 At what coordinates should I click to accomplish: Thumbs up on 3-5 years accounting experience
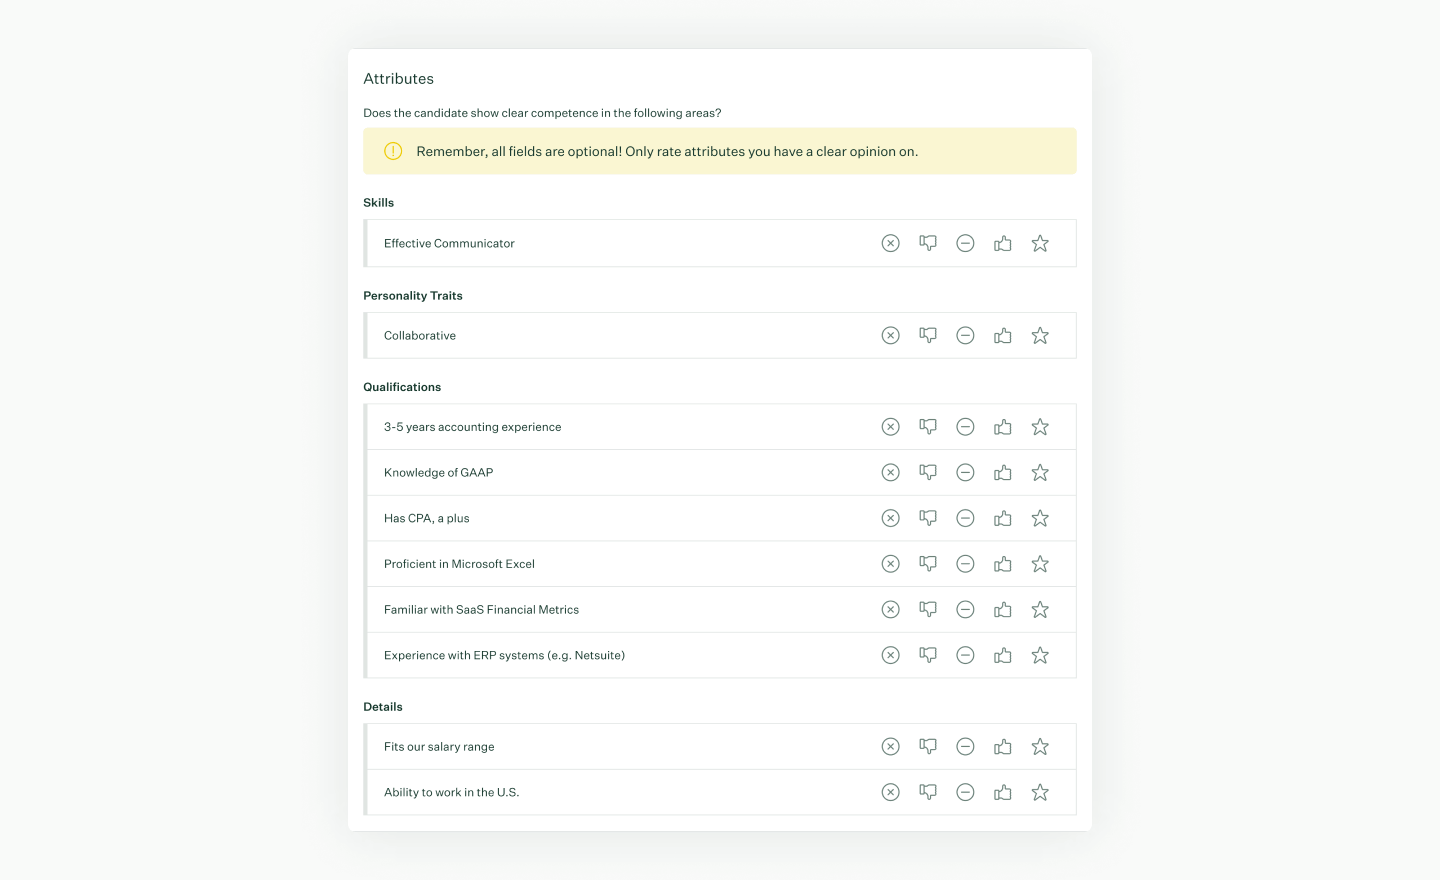[x=1003, y=427]
